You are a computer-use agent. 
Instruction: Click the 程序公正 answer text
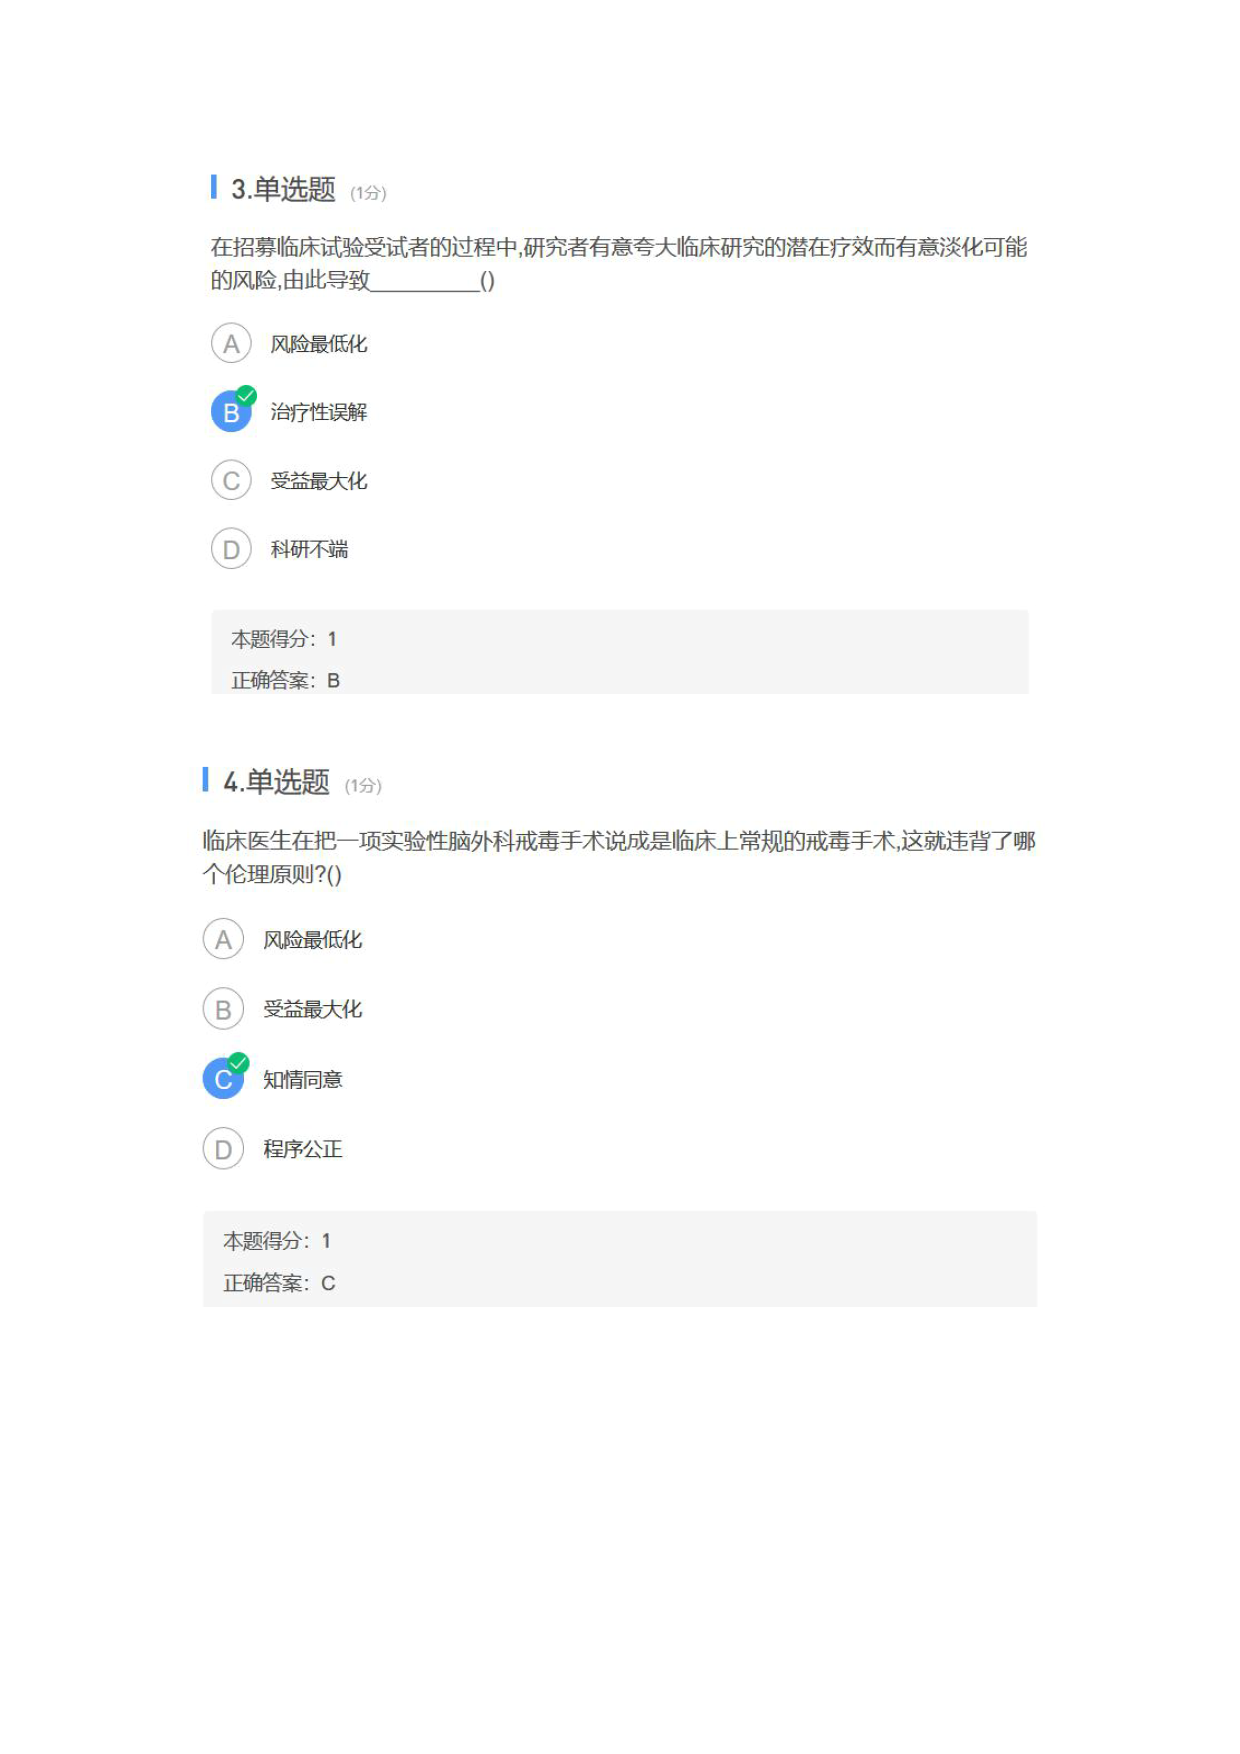pos(303,1150)
